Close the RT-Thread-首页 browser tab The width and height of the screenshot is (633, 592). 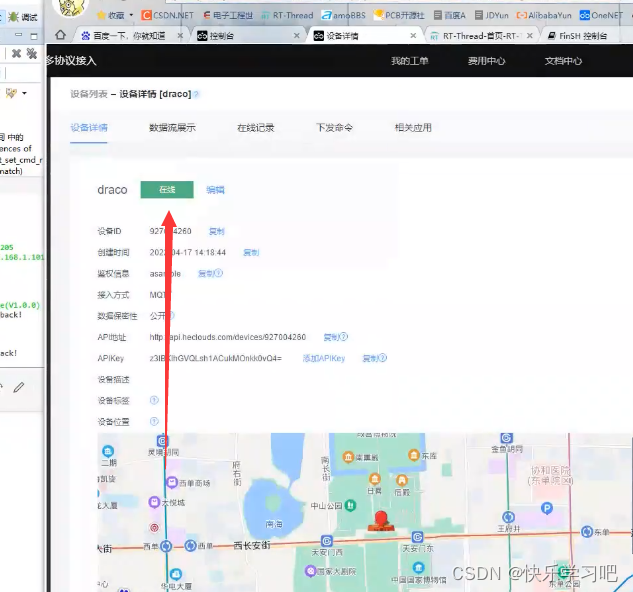tap(530, 36)
